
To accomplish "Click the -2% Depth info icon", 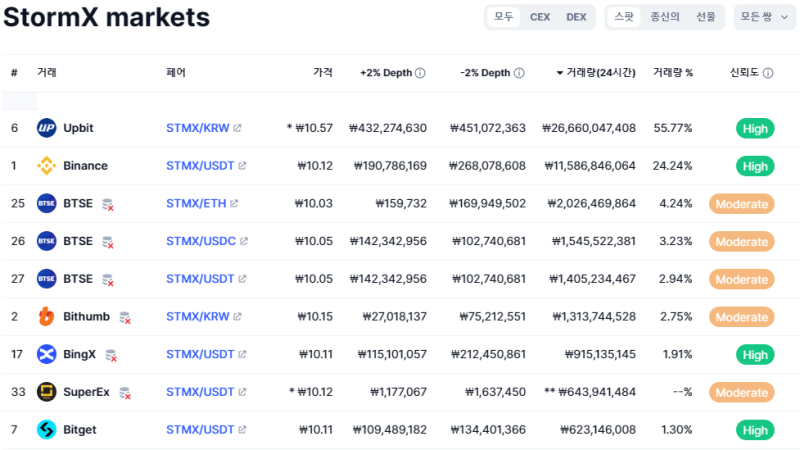I will [519, 73].
